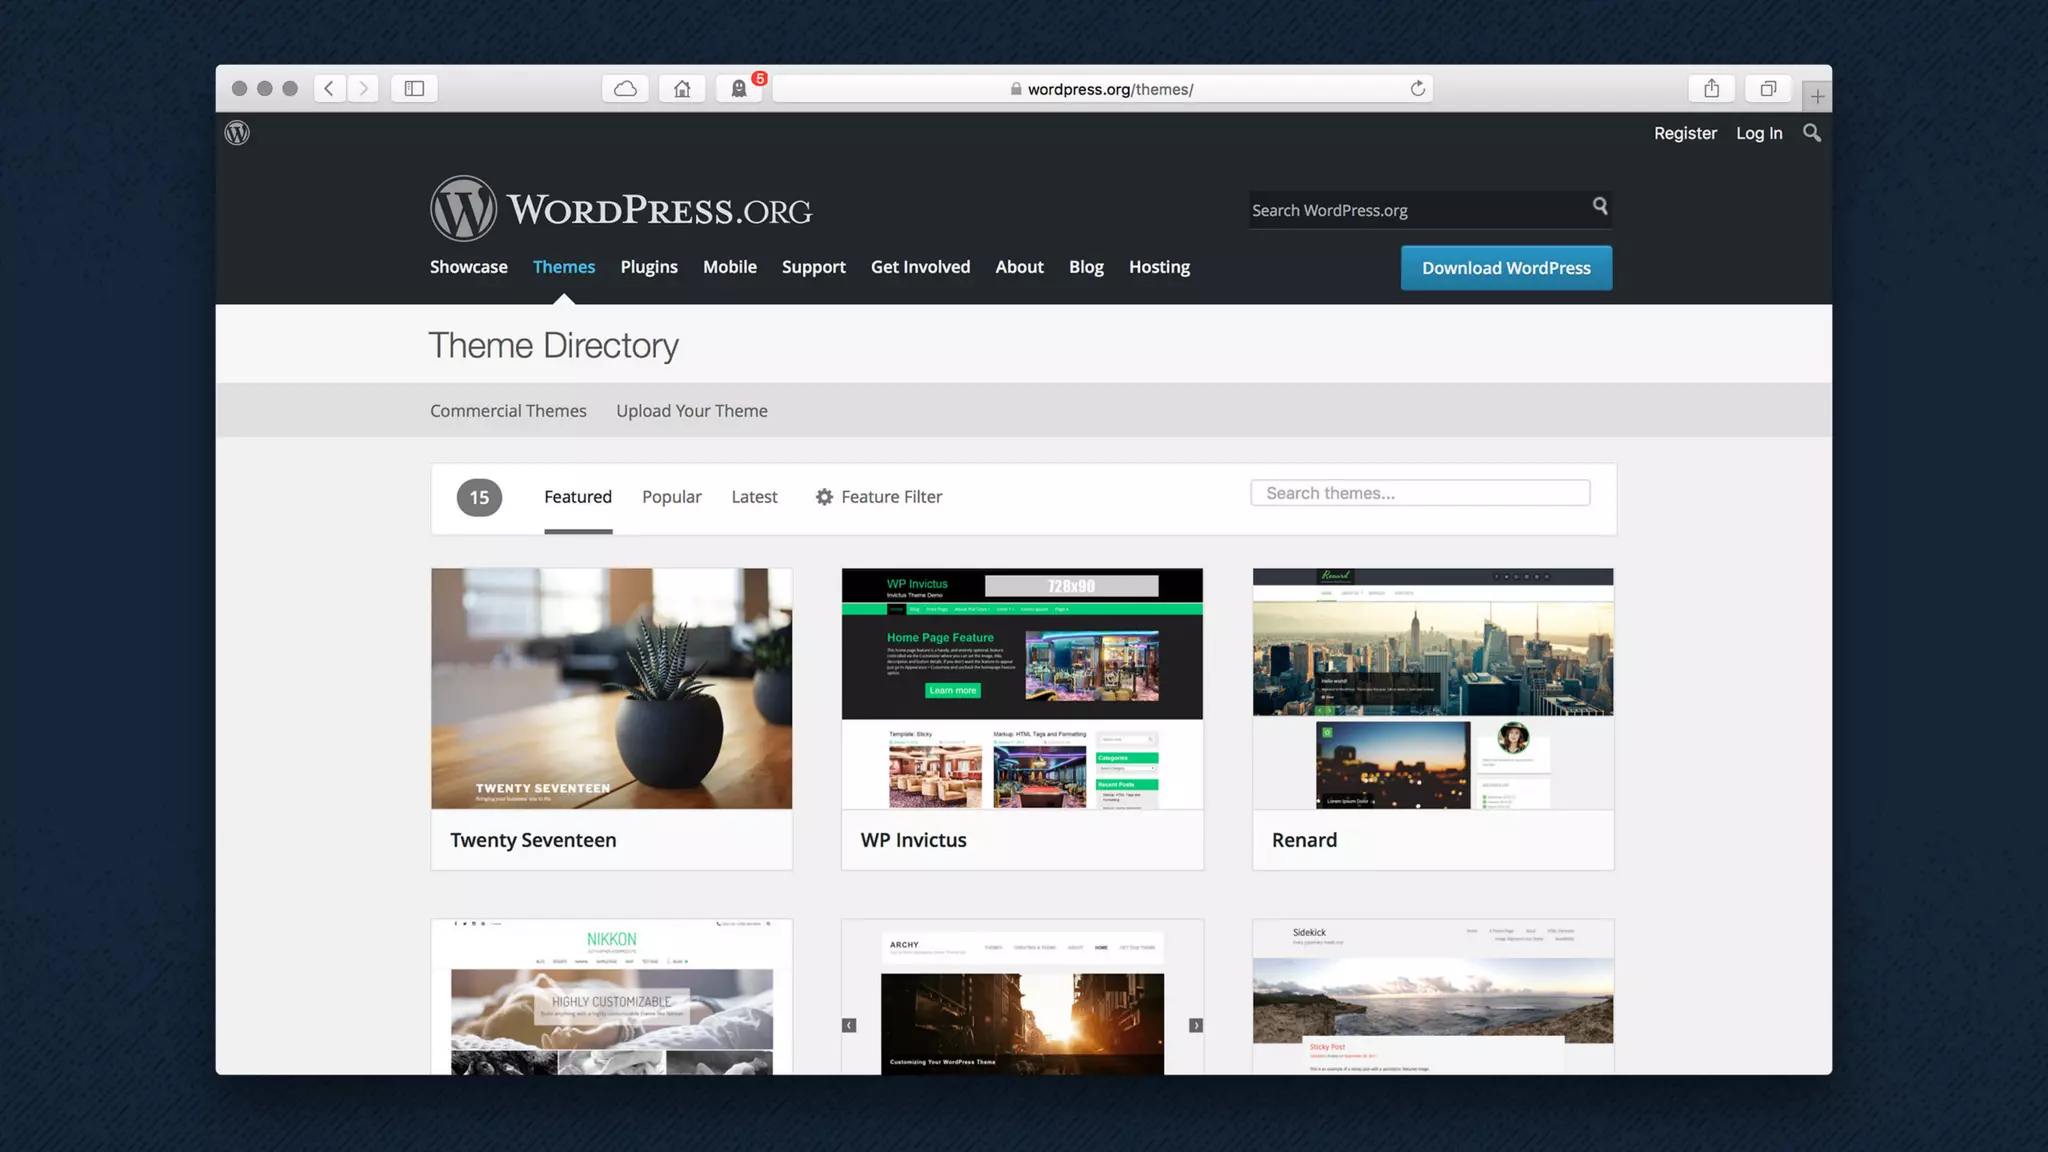
Task: Open a new tab with plus
Action: coord(1817,97)
